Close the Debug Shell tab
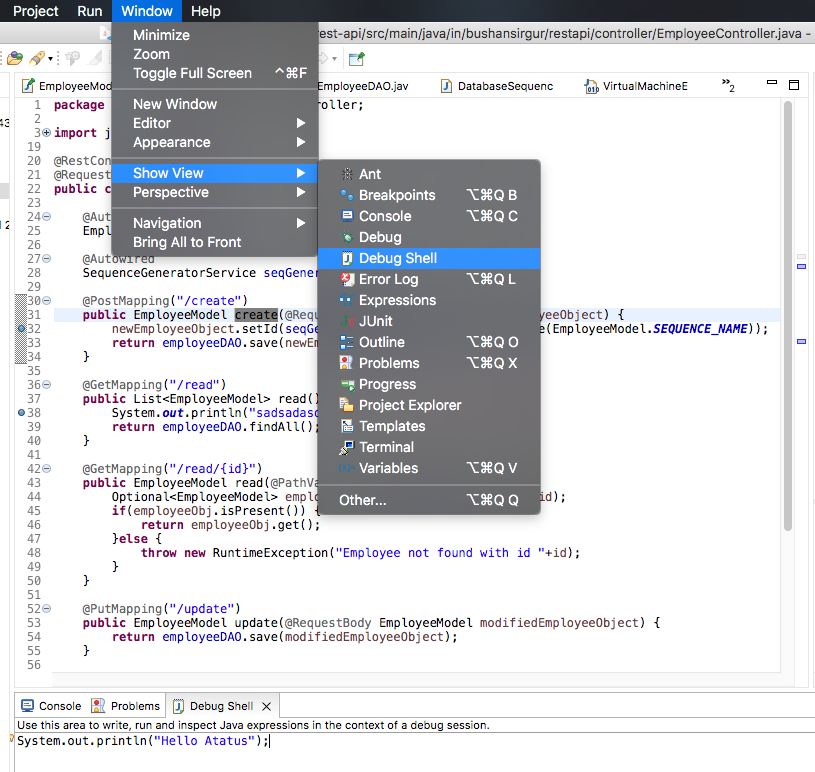This screenshot has height=772, width=815. click(x=265, y=705)
